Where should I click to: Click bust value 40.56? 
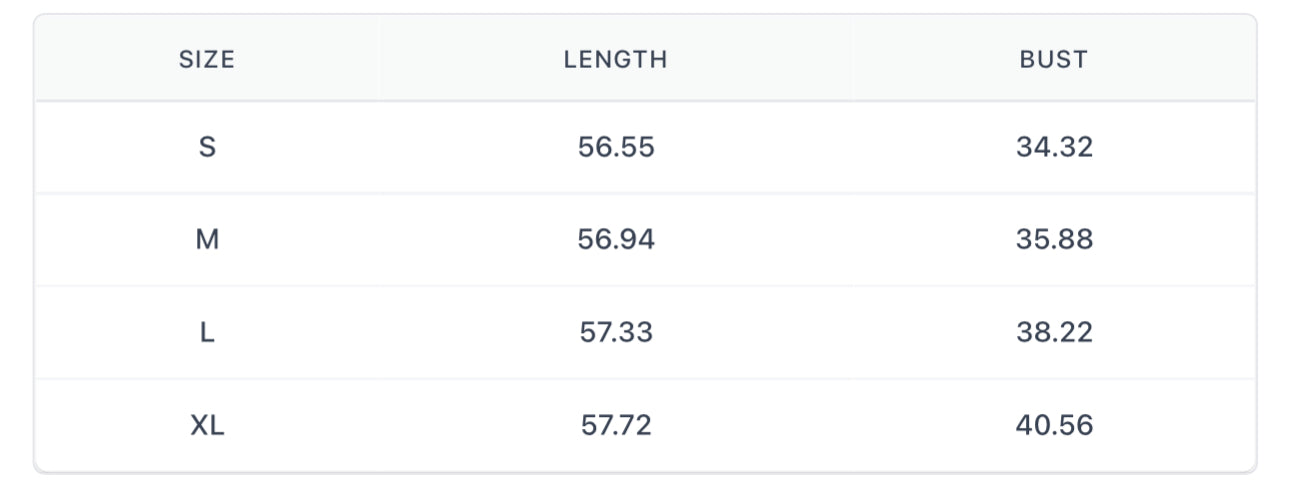[1054, 426]
